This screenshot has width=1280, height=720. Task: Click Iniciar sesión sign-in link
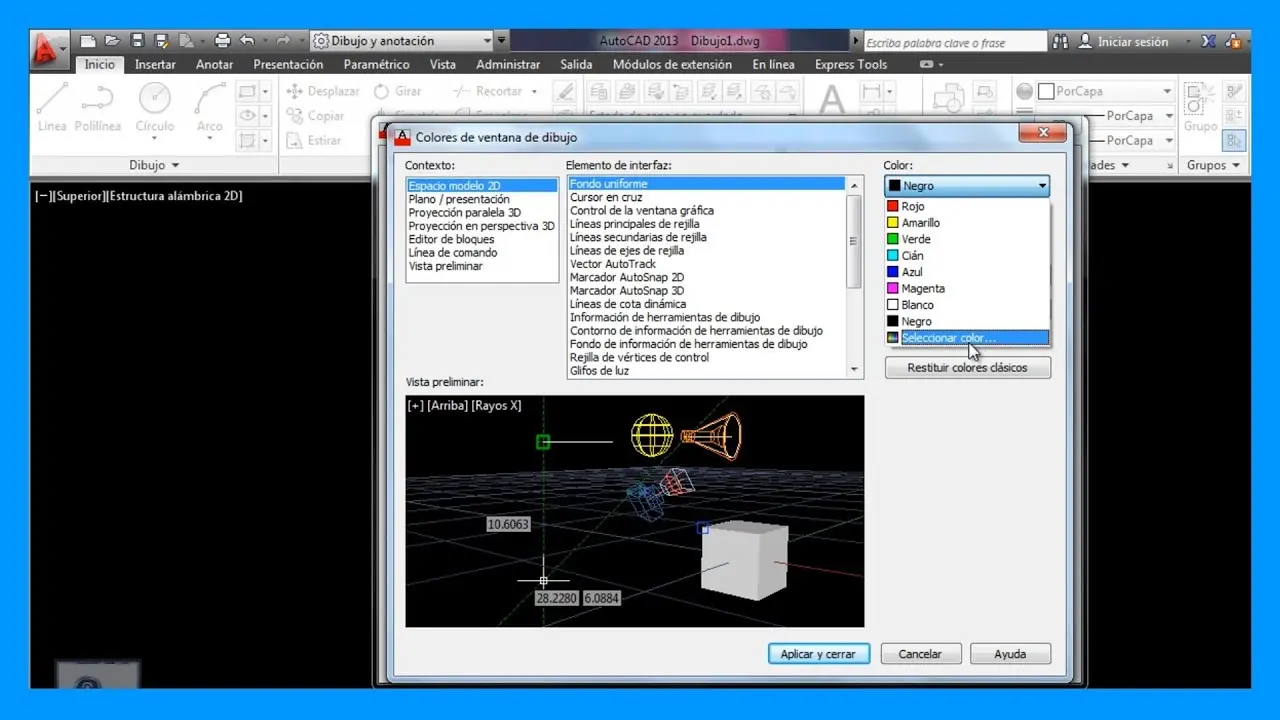tap(1122, 42)
